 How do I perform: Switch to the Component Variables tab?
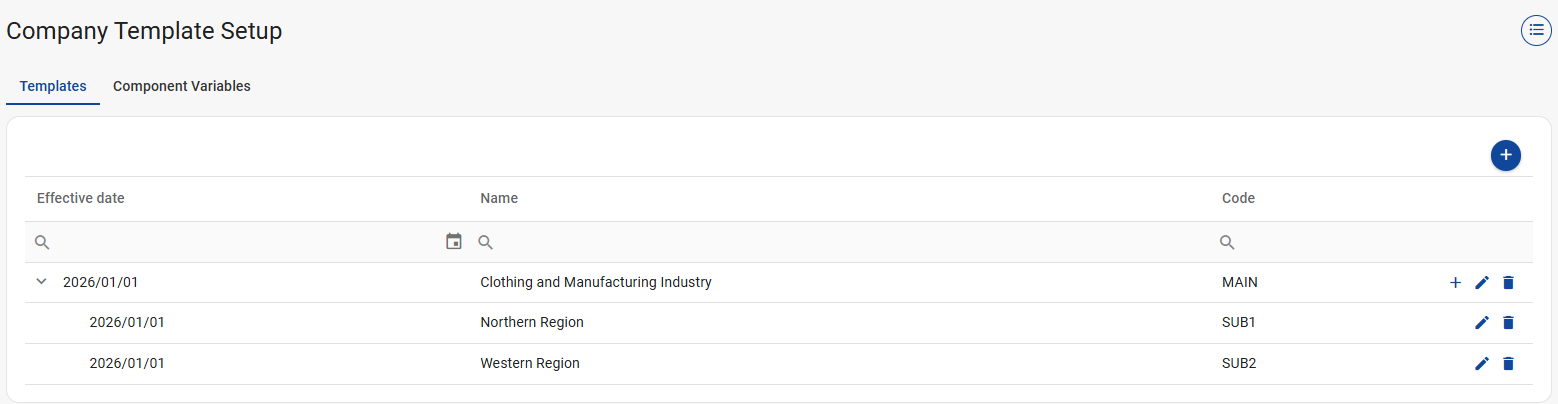(182, 86)
